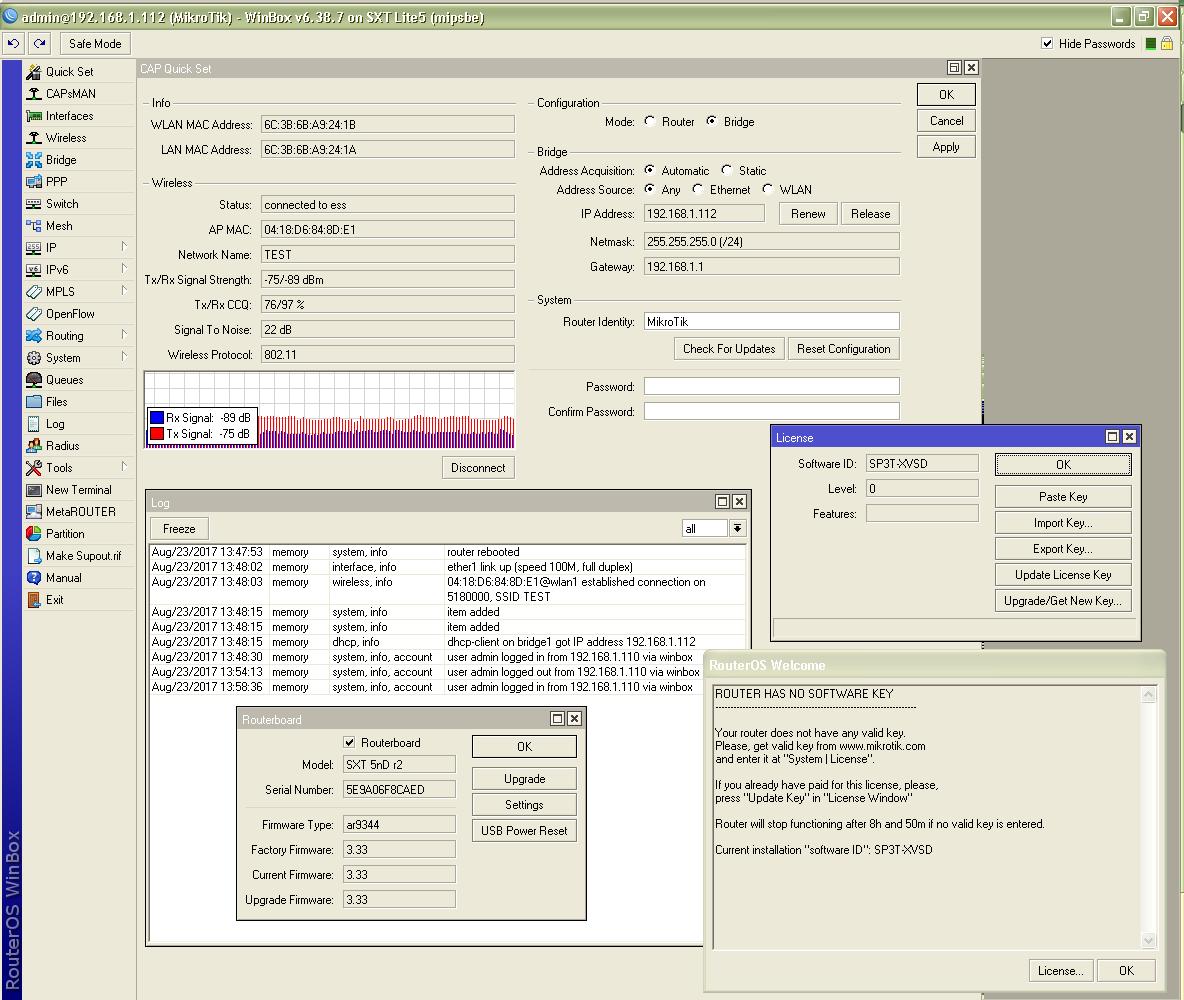Open the log topic filter dropdown
This screenshot has height=1000, width=1184.
[x=737, y=529]
